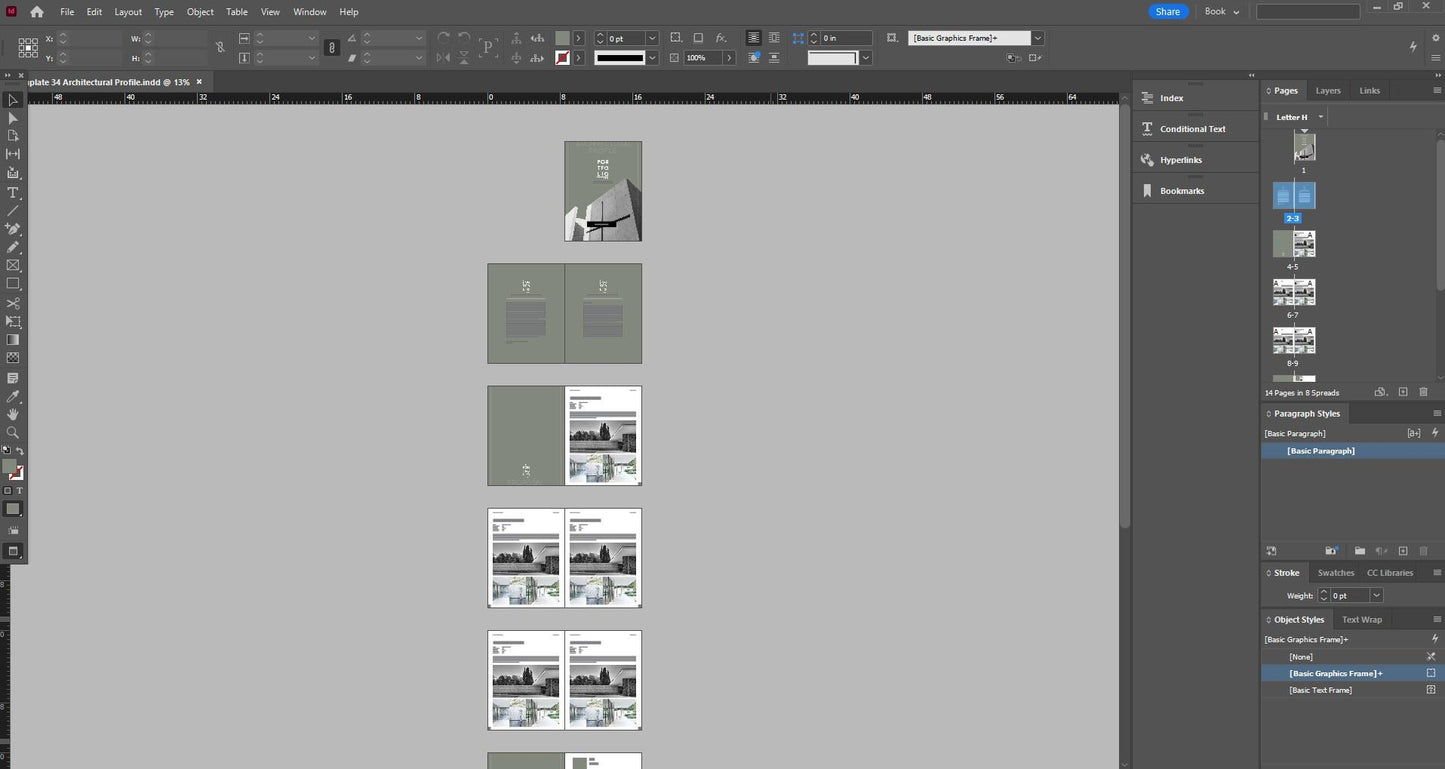Click the fill color swatch in toolbox

click(x=10, y=467)
